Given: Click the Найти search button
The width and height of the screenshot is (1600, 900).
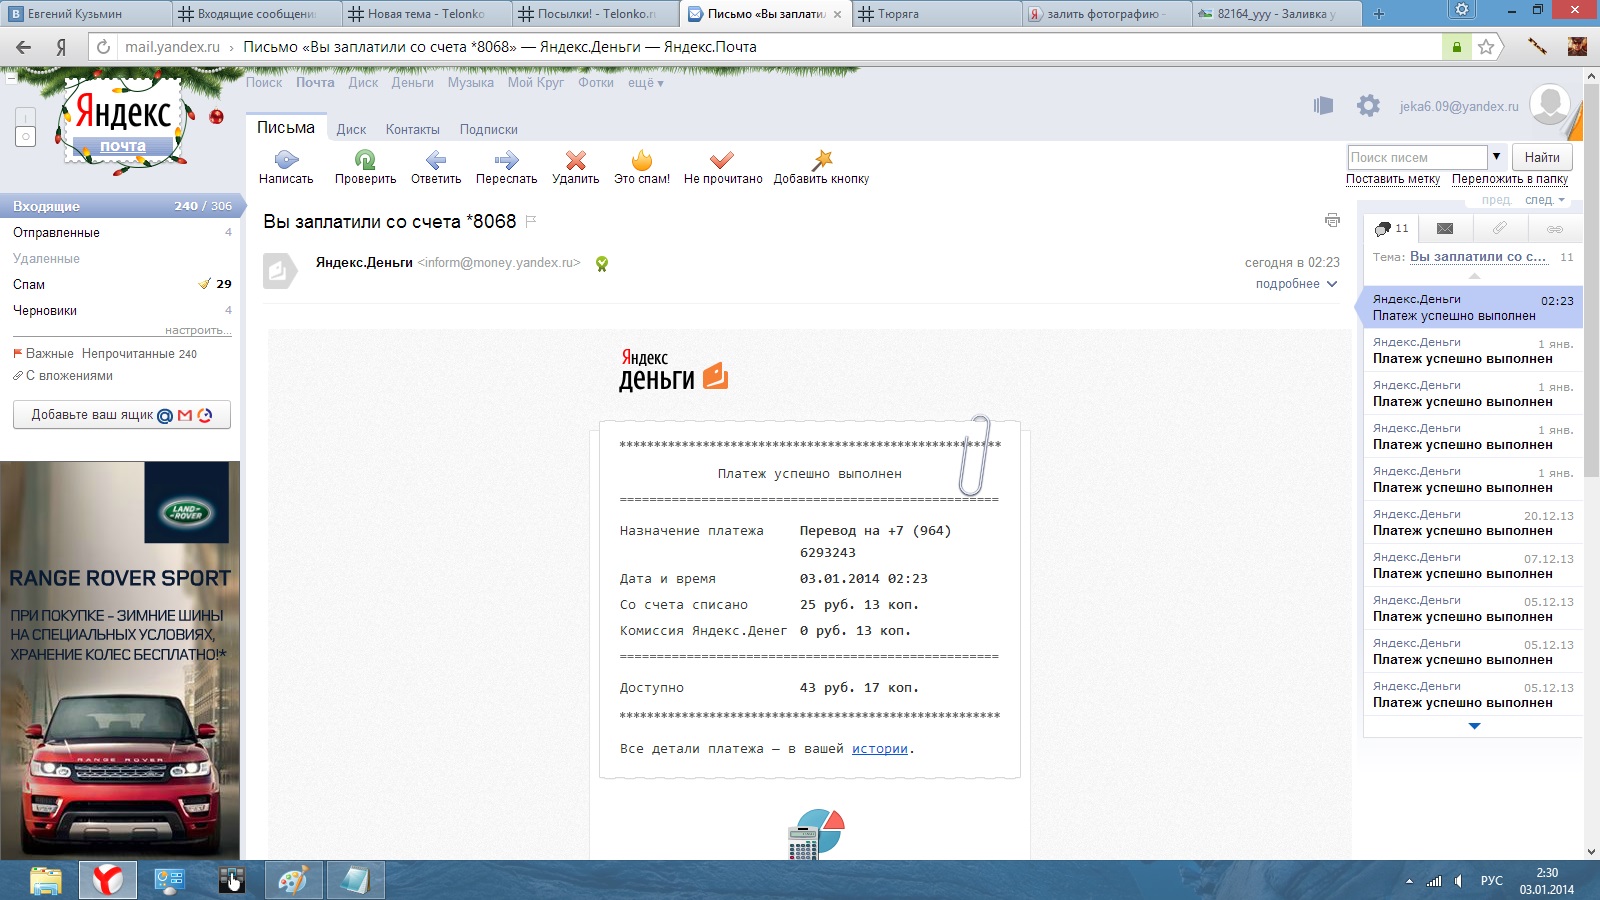Looking at the screenshot, I should [x=1542, y=157].
